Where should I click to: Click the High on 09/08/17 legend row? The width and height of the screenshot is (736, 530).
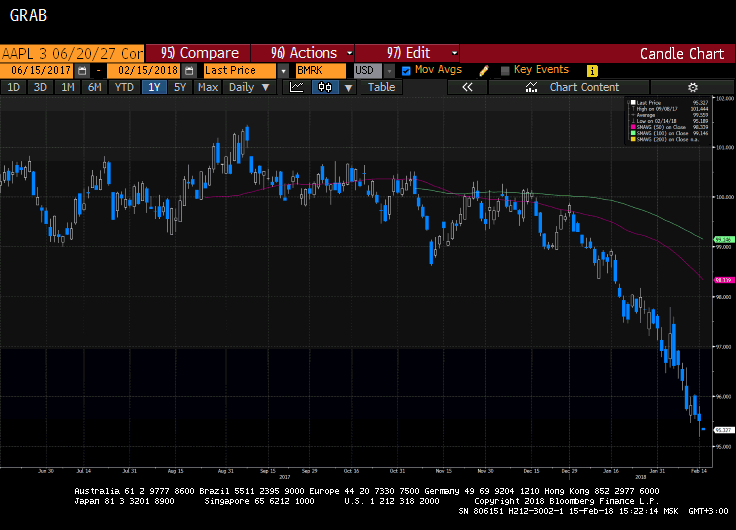(x=669, y=109)
